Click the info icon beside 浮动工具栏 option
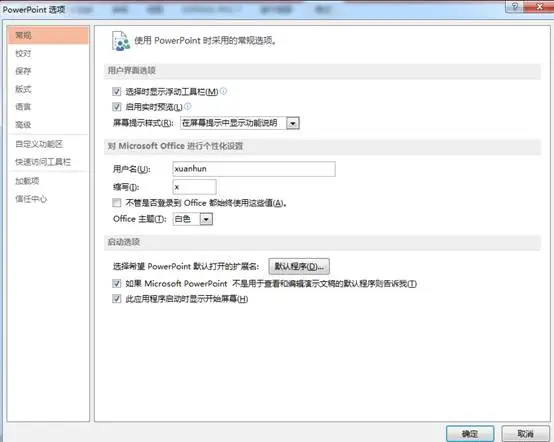554x442 pixels. coord(223,91)
